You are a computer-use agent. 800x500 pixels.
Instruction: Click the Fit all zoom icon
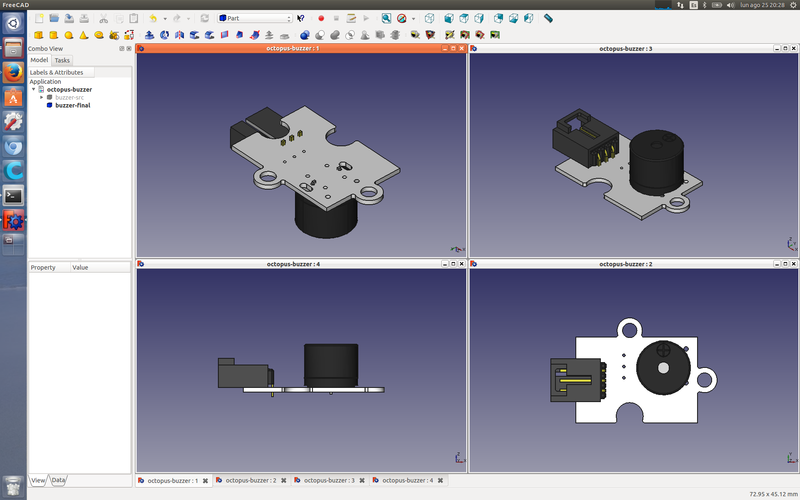click(x=386, y=18)
